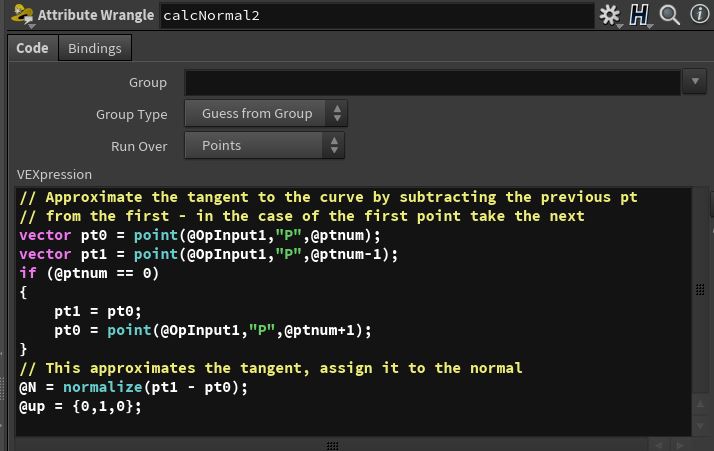Click the magnifier search parameters icon
The width and height of the screenshot is (714, 451).
pyautogui.click(x=669, y=15)
